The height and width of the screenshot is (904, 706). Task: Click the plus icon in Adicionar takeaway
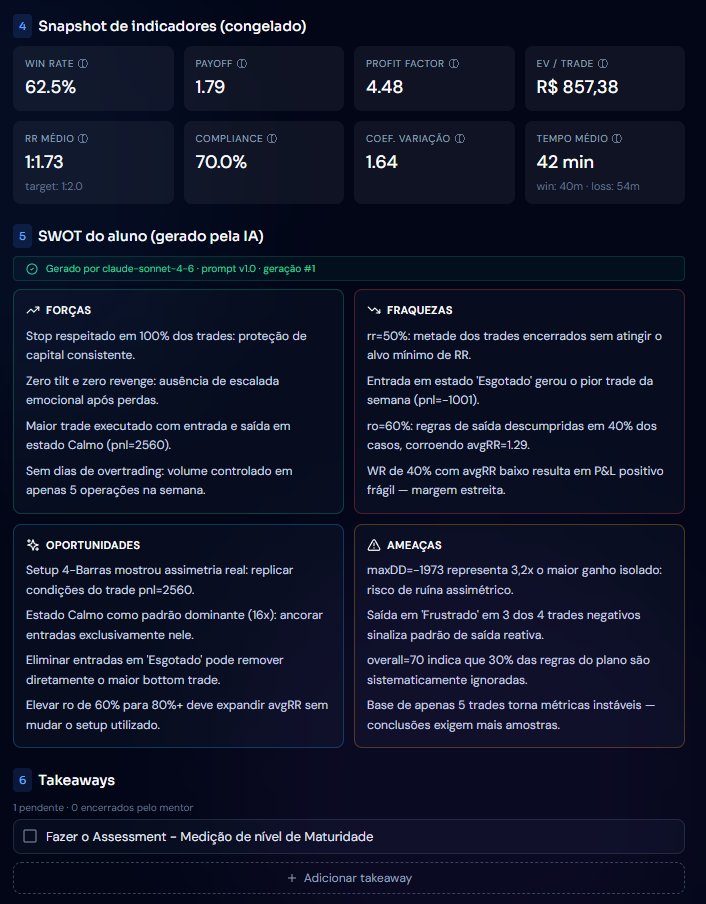292,878
